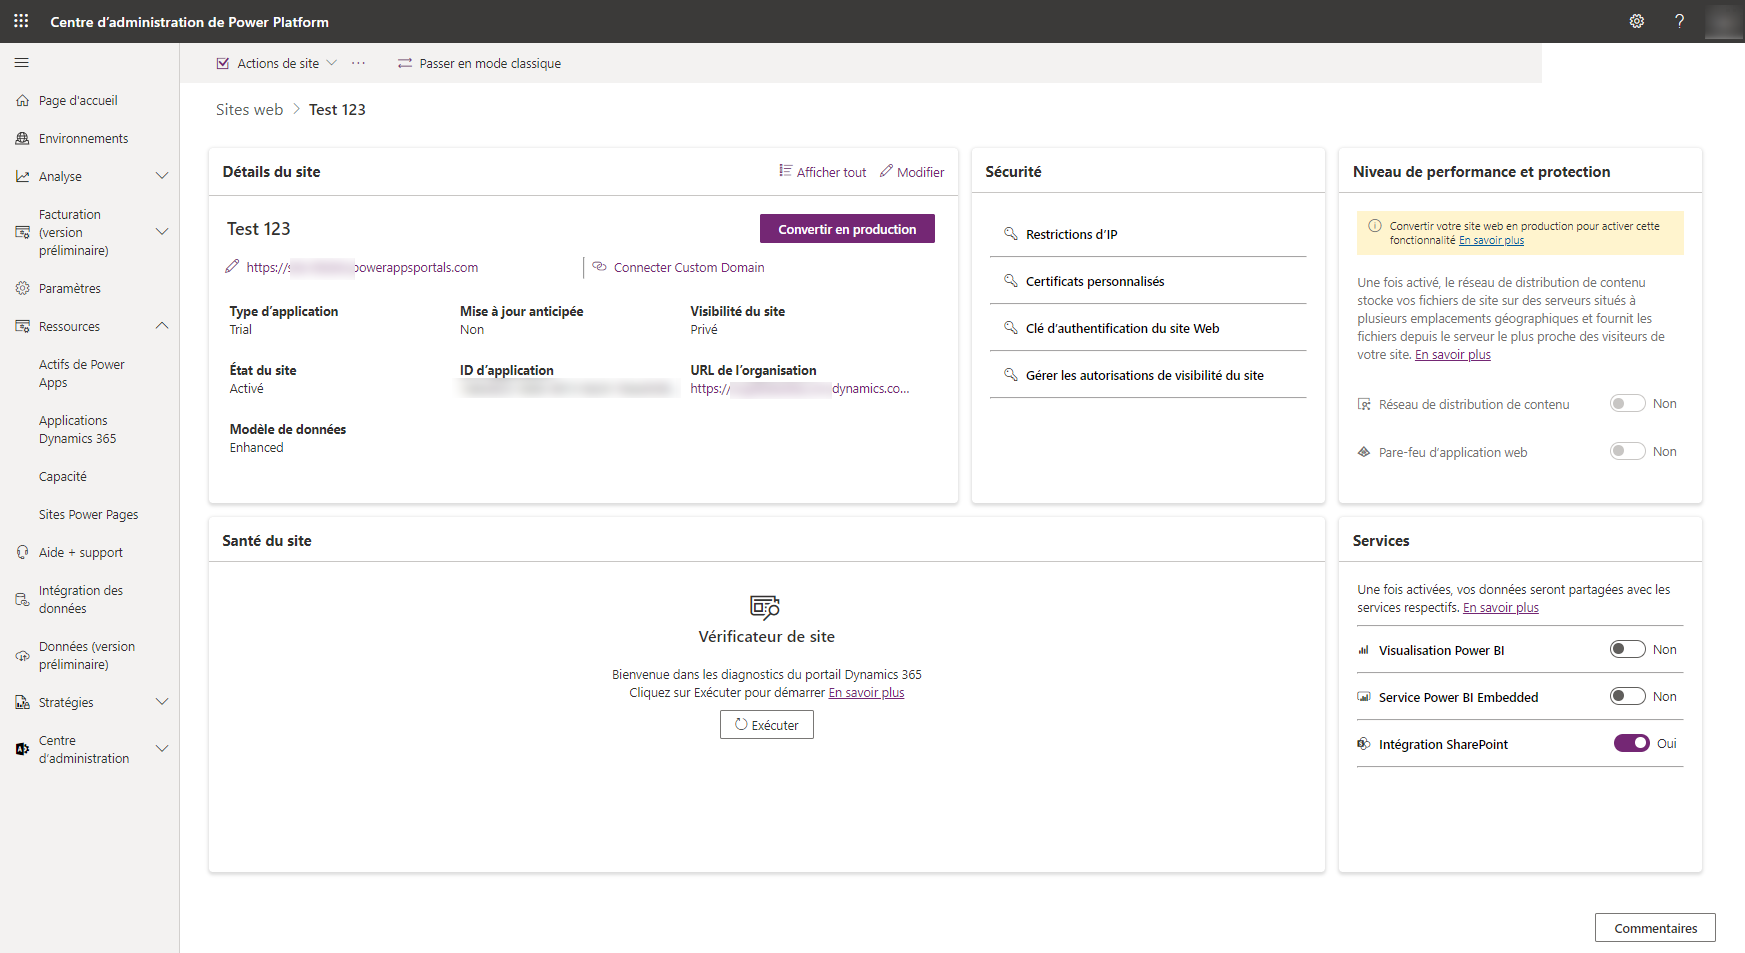Go to Environnements page
Screen dimensions: 1745x953
[83, 139]
